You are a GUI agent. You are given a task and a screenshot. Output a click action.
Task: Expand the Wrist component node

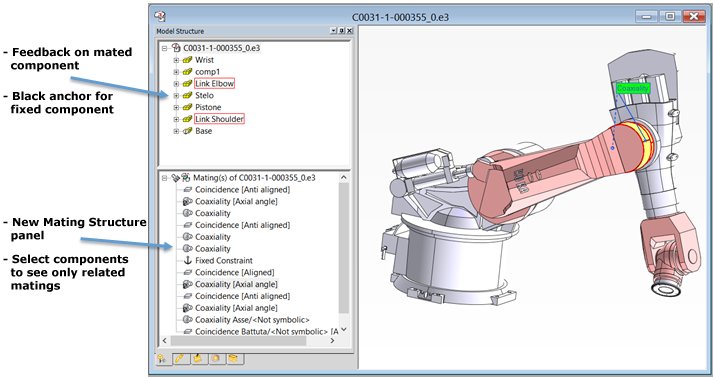[x=176, y=60]
